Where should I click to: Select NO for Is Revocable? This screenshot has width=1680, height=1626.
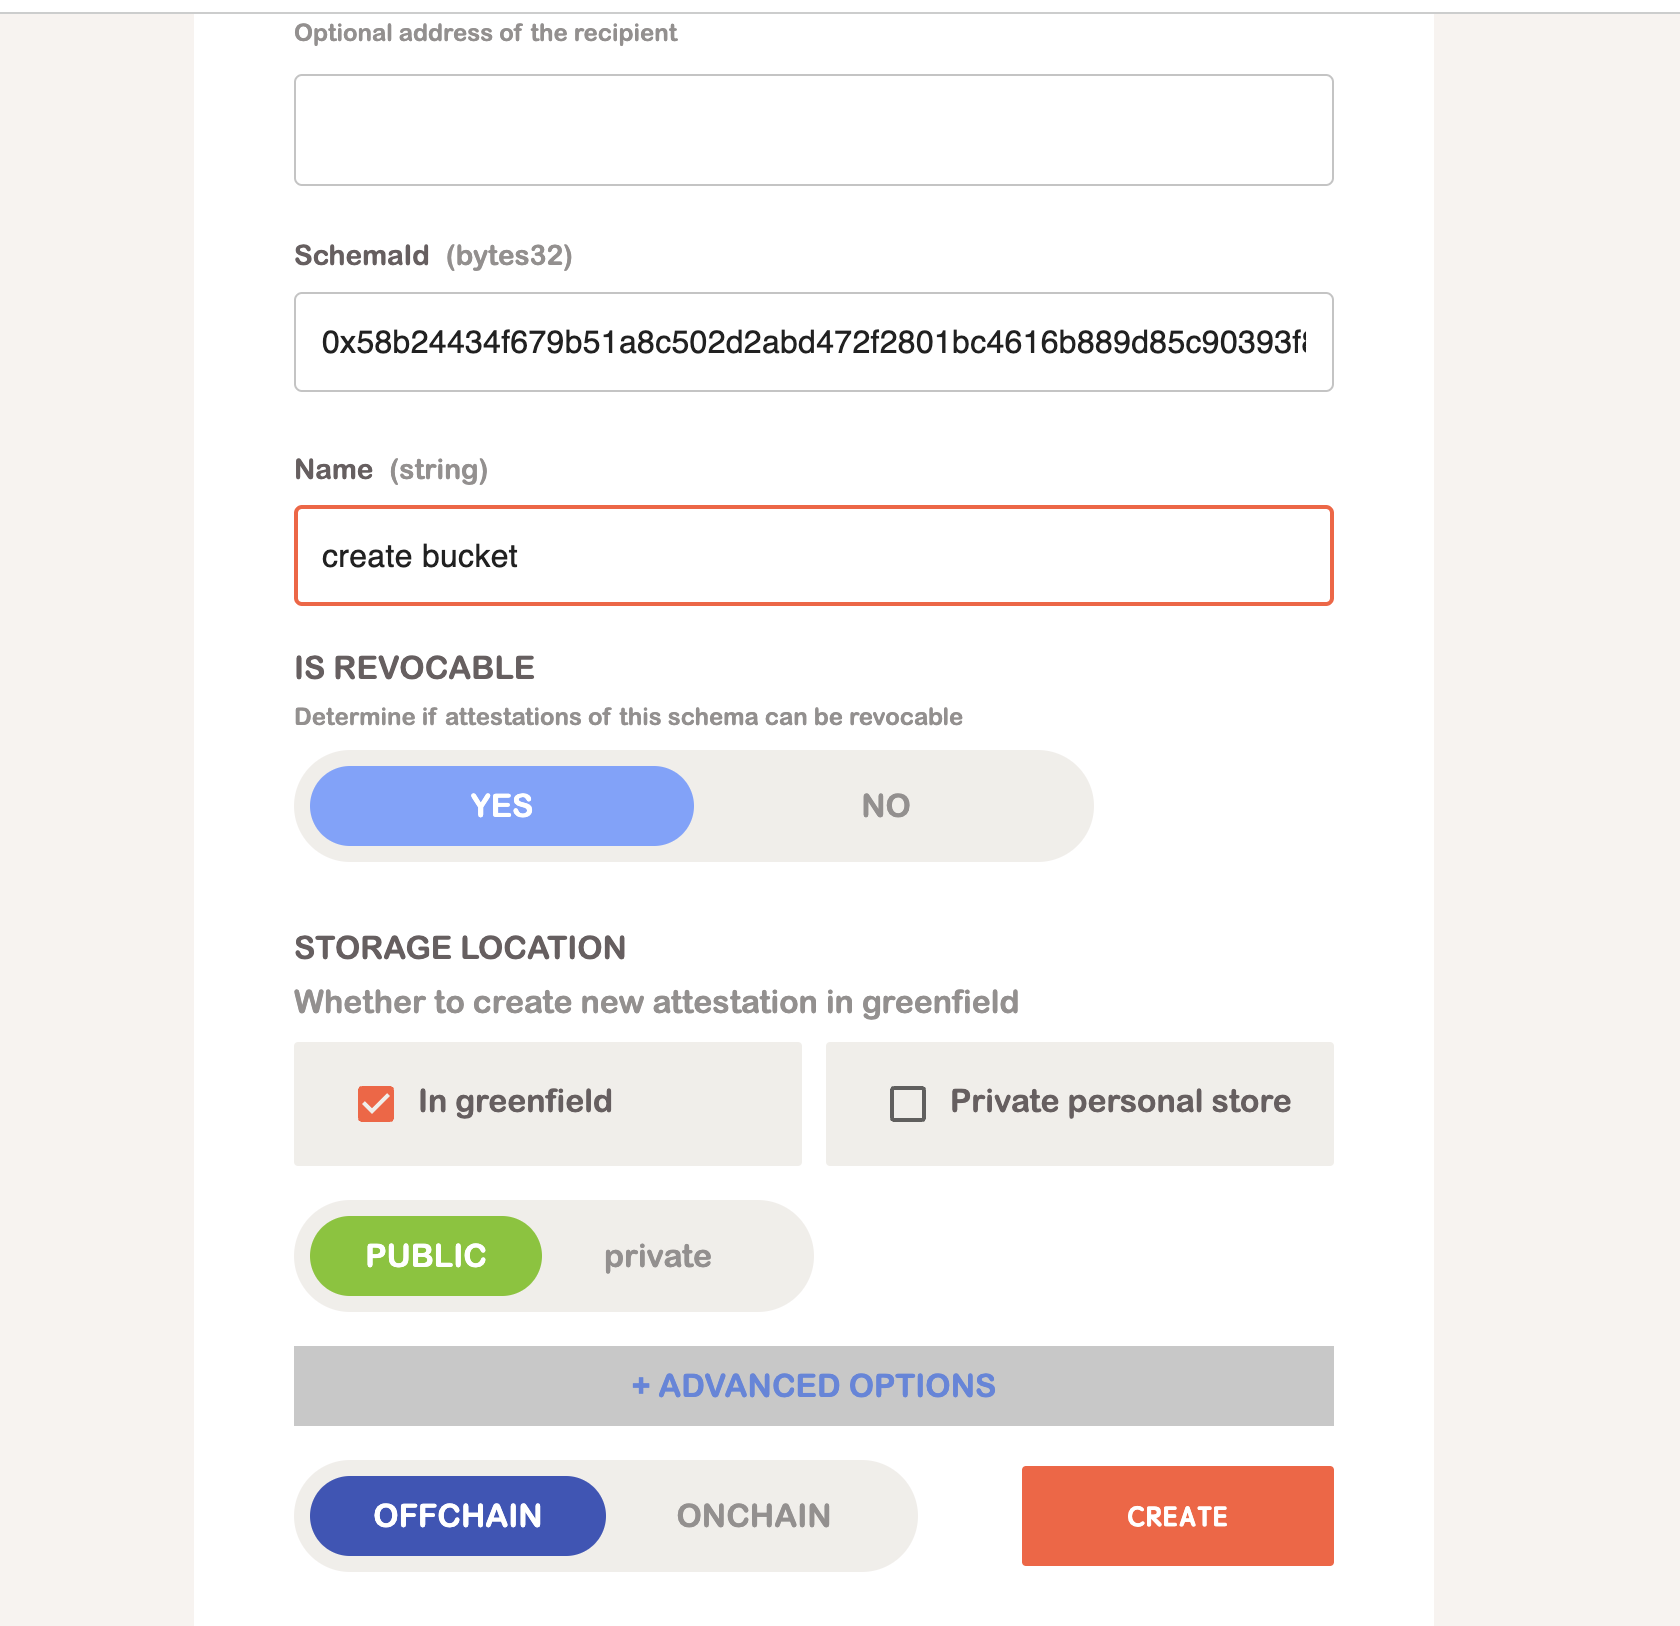click(x=885, y=806)
